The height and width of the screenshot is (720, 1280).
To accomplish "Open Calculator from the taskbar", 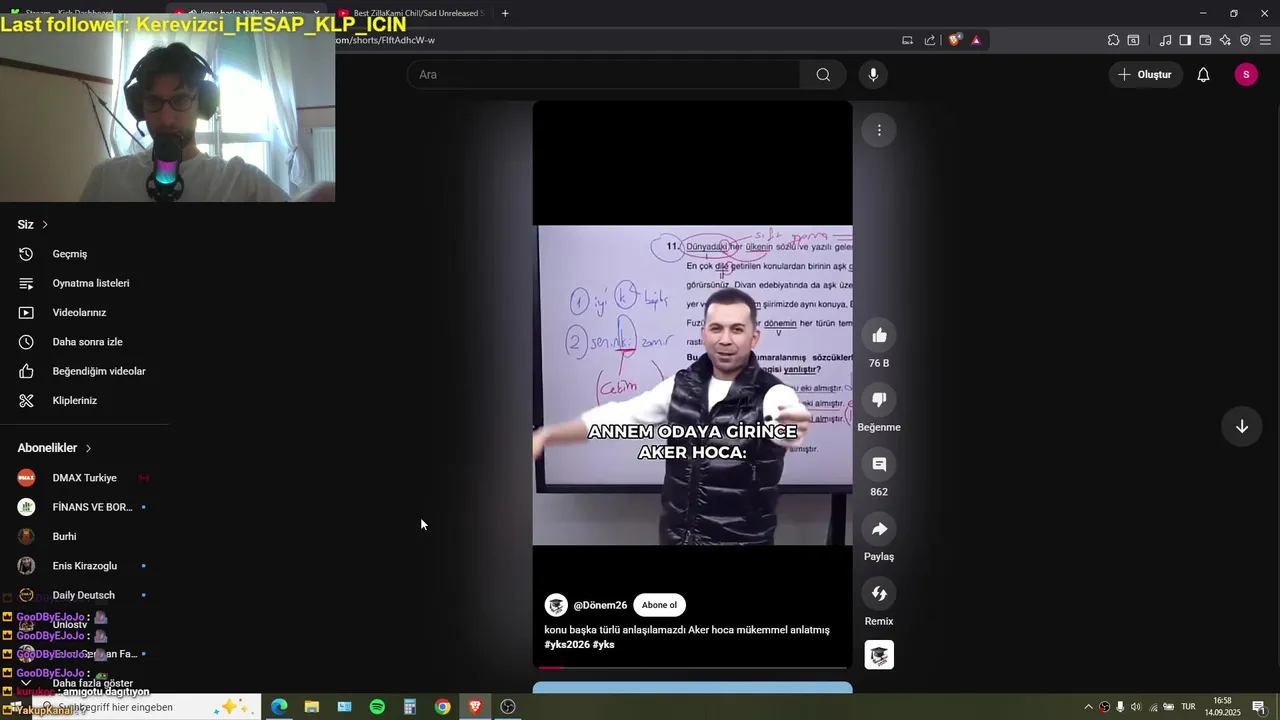I will point(410,707).
